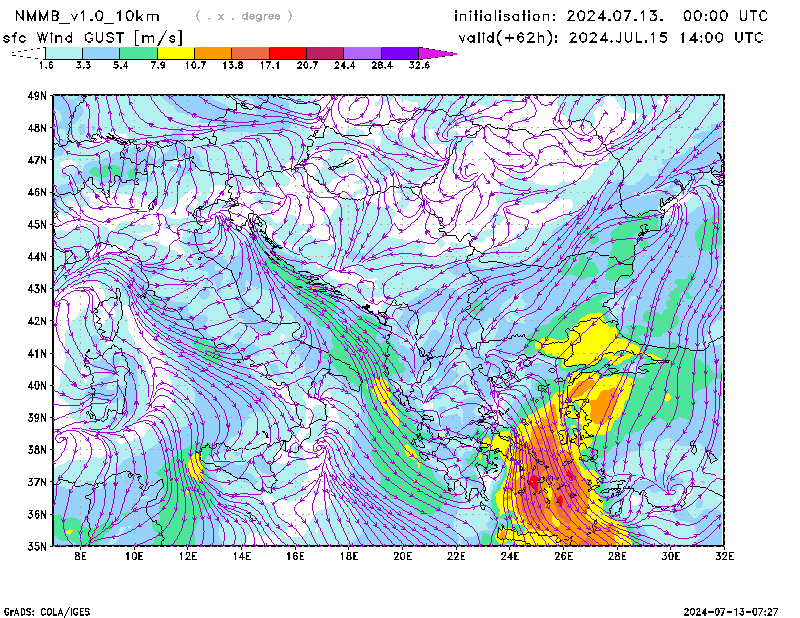Image resolution: width=800 pixels, height=618 pixels.
Task: Select the violet legend swatch for 28.4–32.6
Action: pyautogui.click(x=400, y=53)
